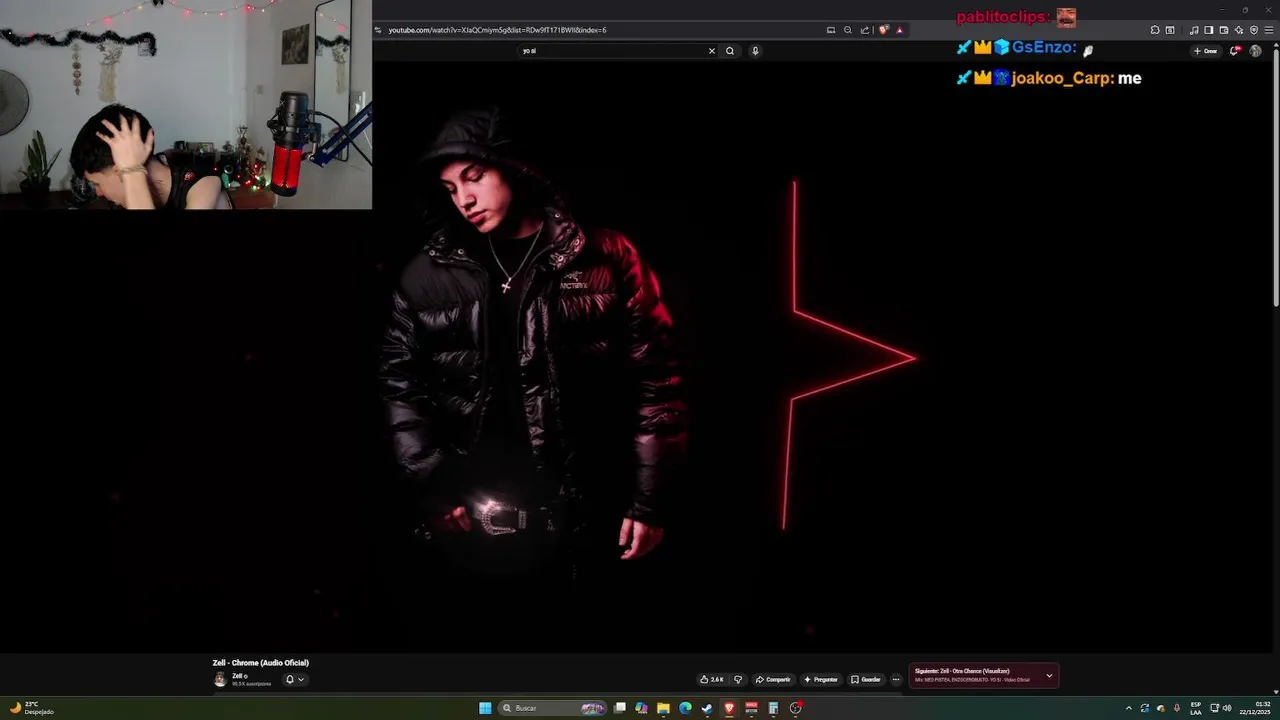The height and width of the screenshot is (720, 1280).
Task: Open File Explorer from the taskbar
Action: coord(663,708)
